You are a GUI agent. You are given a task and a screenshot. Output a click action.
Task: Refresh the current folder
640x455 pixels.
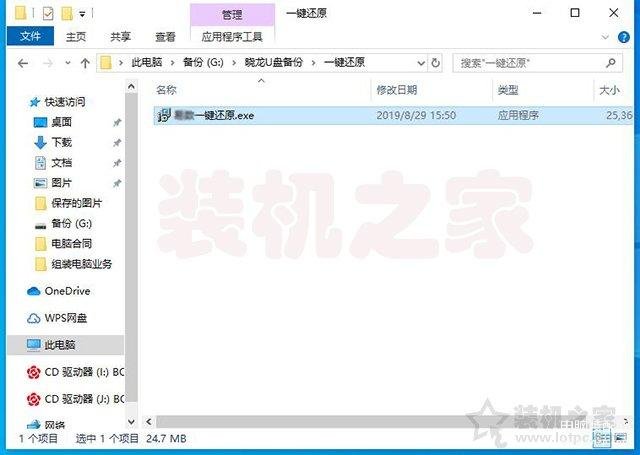point(435,63)
